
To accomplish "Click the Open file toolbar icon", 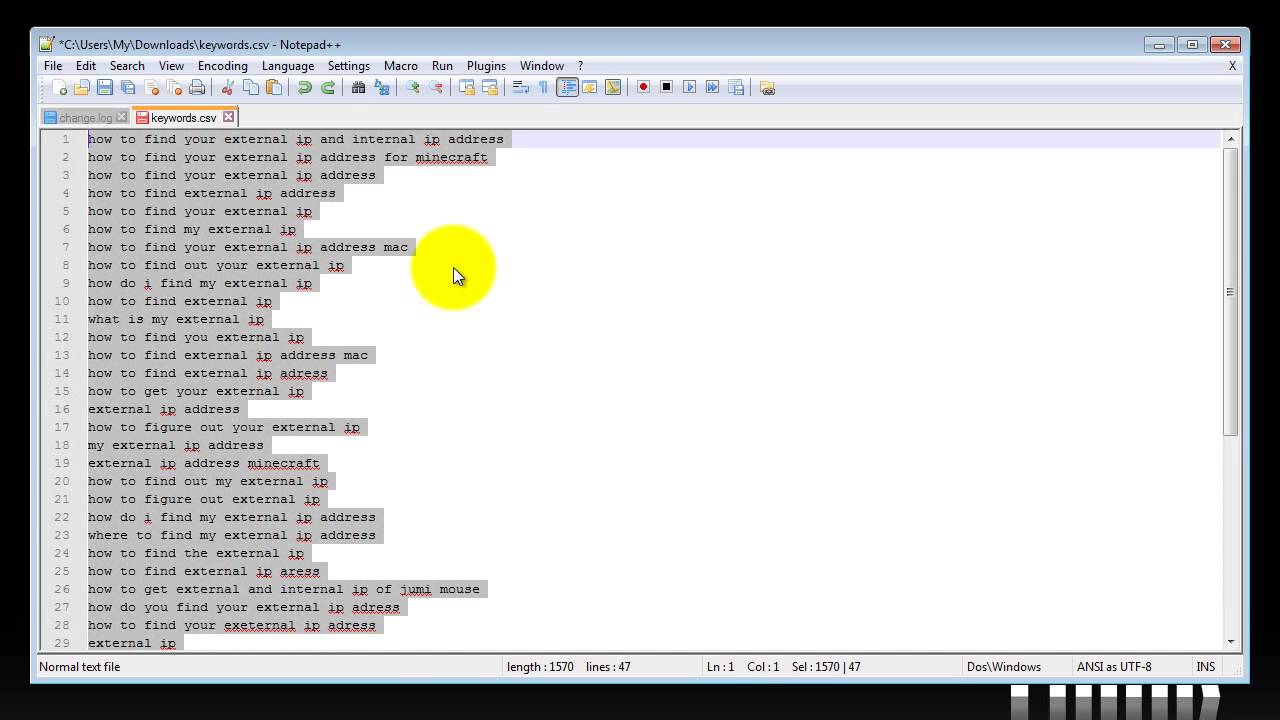I will [x=82, y=88].
